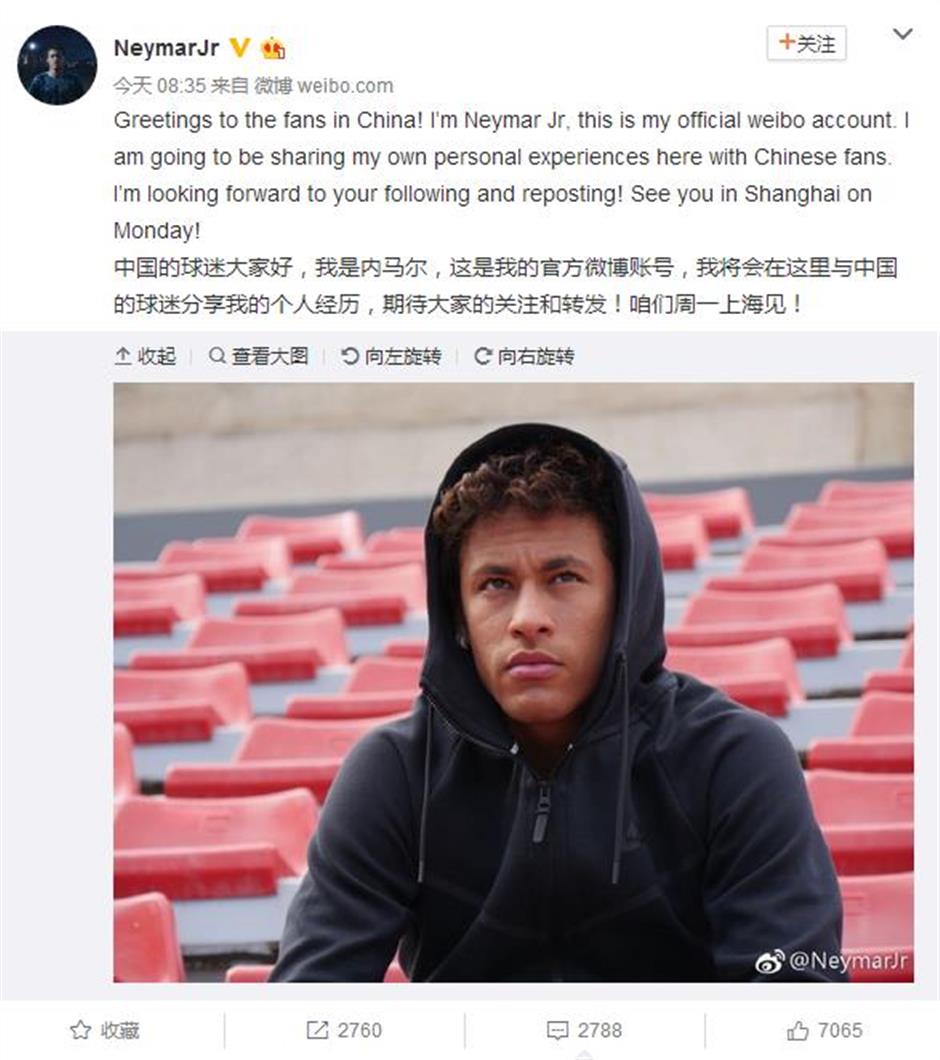Click the magnifier icon beside 查看大图
The height and width of the screenshot is (1060, 940).
pos(217,356)
